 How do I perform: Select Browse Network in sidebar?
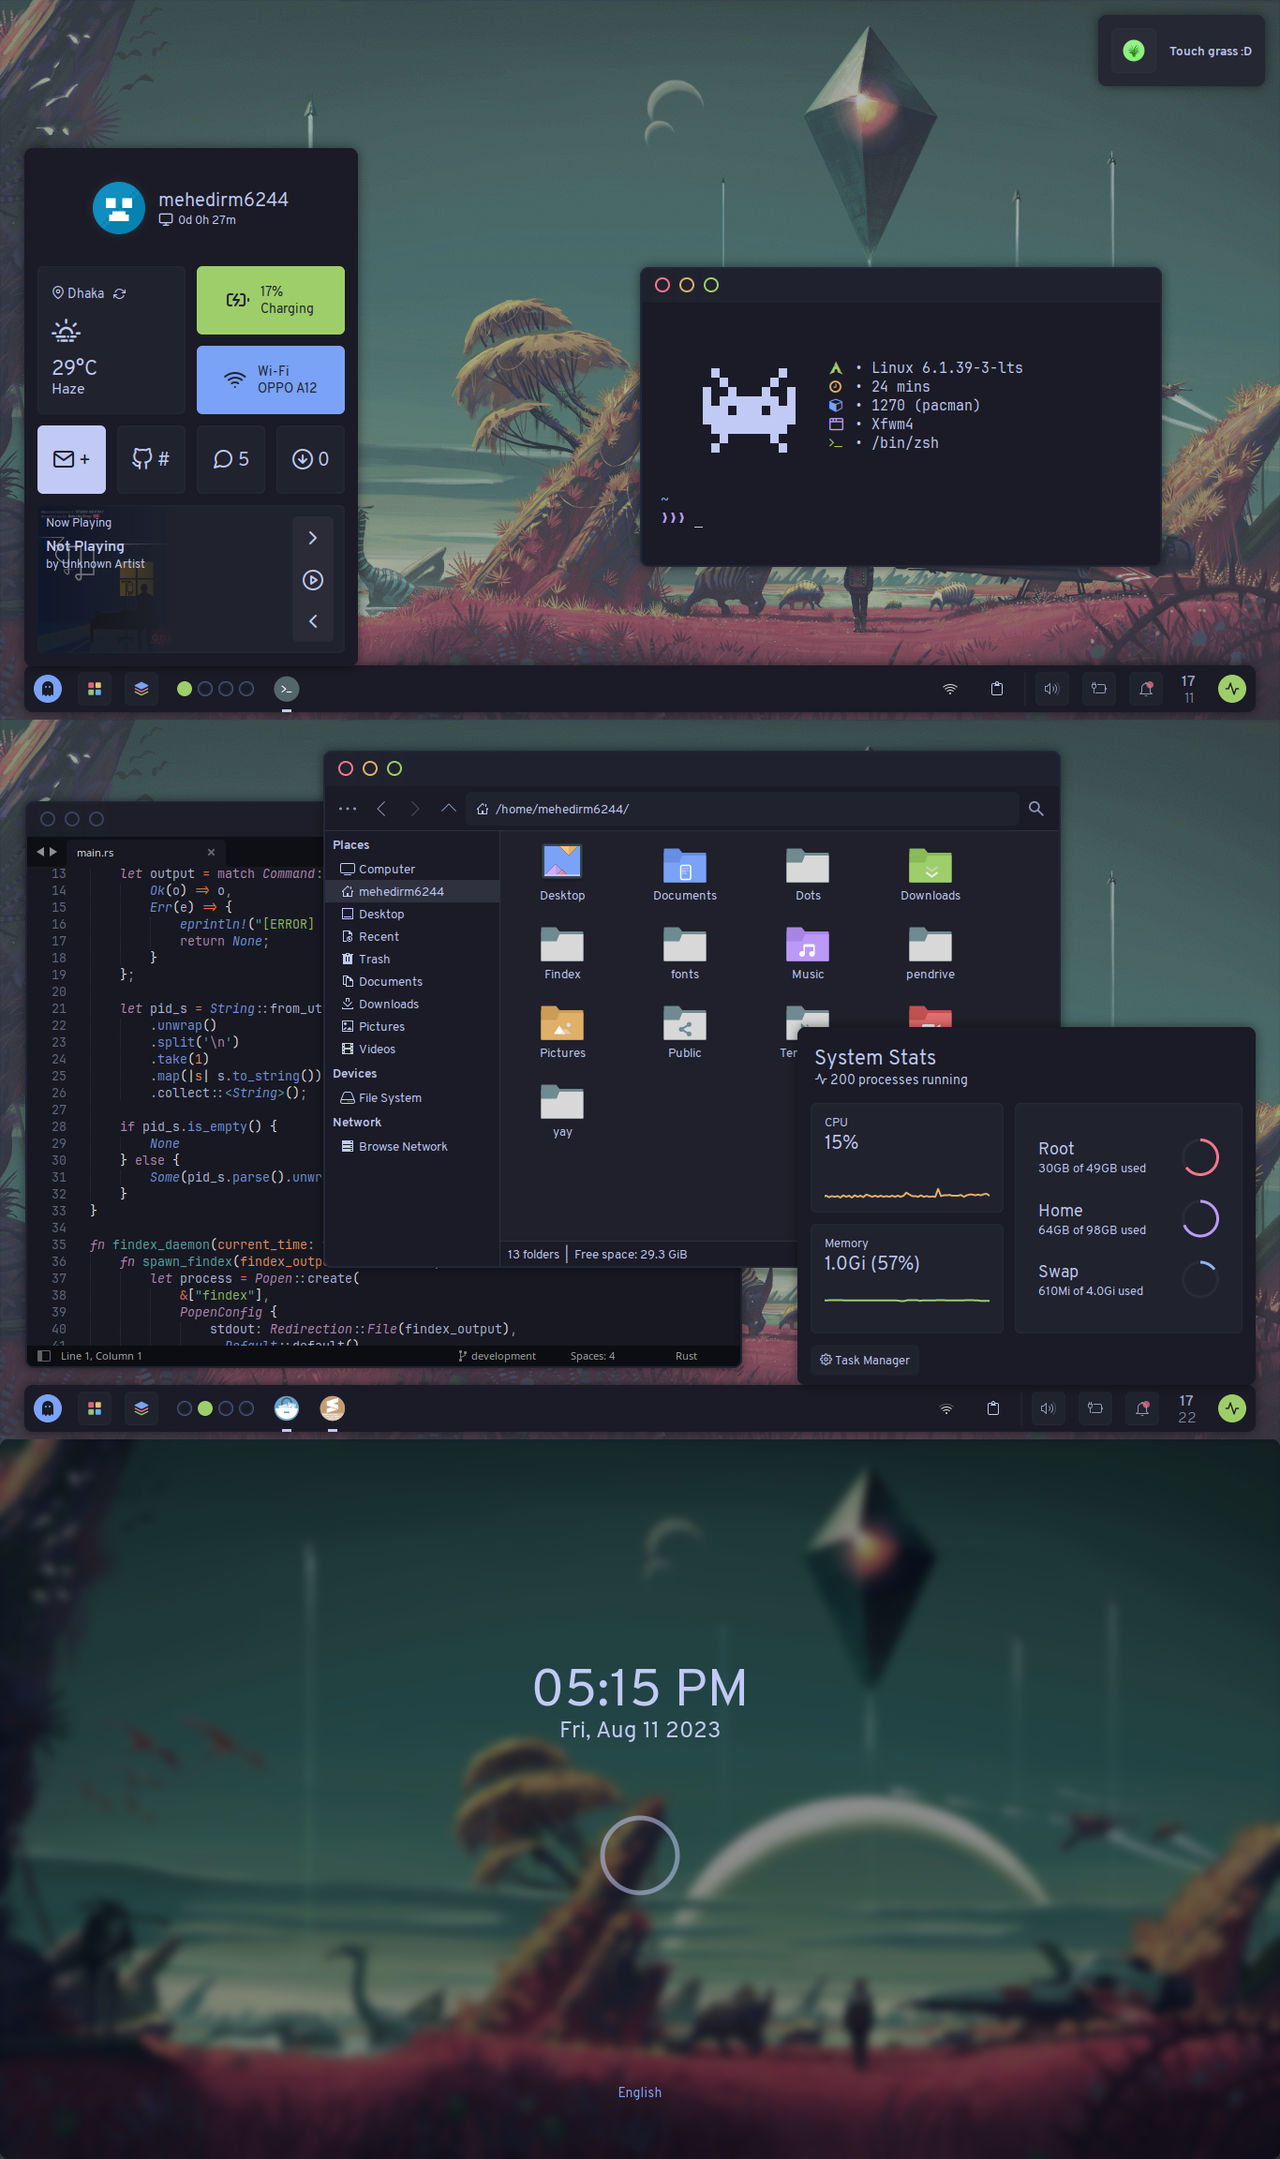[412, 1147]
